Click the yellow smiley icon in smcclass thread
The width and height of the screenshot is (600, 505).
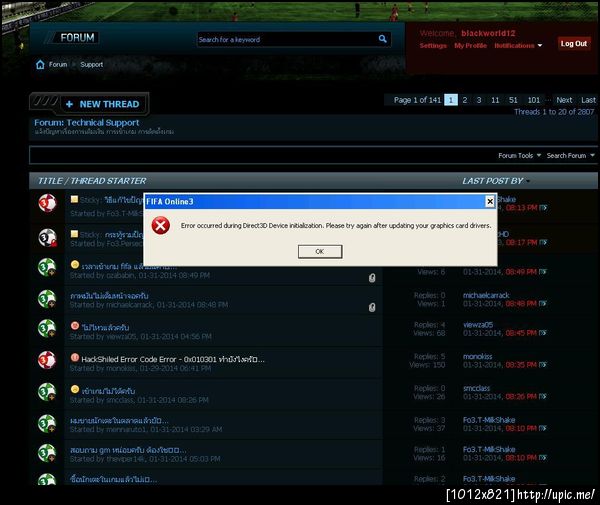tap(75, 389)
